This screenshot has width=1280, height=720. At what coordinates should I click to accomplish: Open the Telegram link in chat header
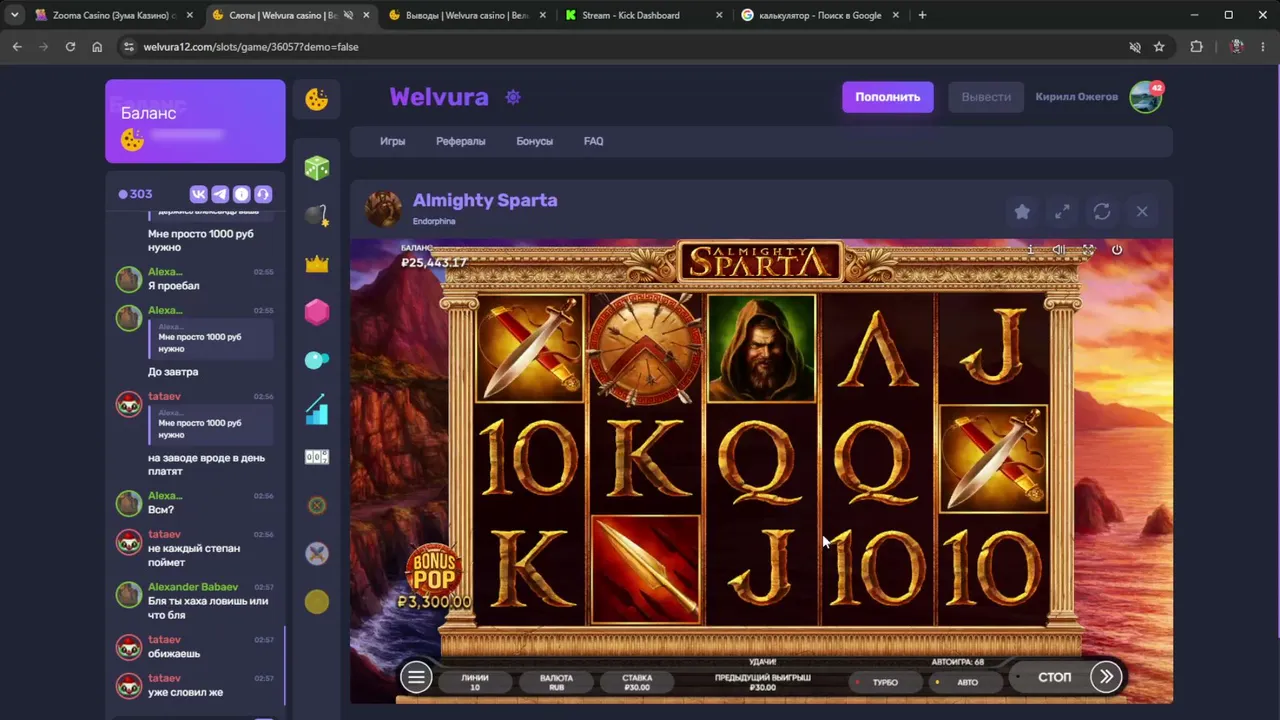[x=220, y=194]
